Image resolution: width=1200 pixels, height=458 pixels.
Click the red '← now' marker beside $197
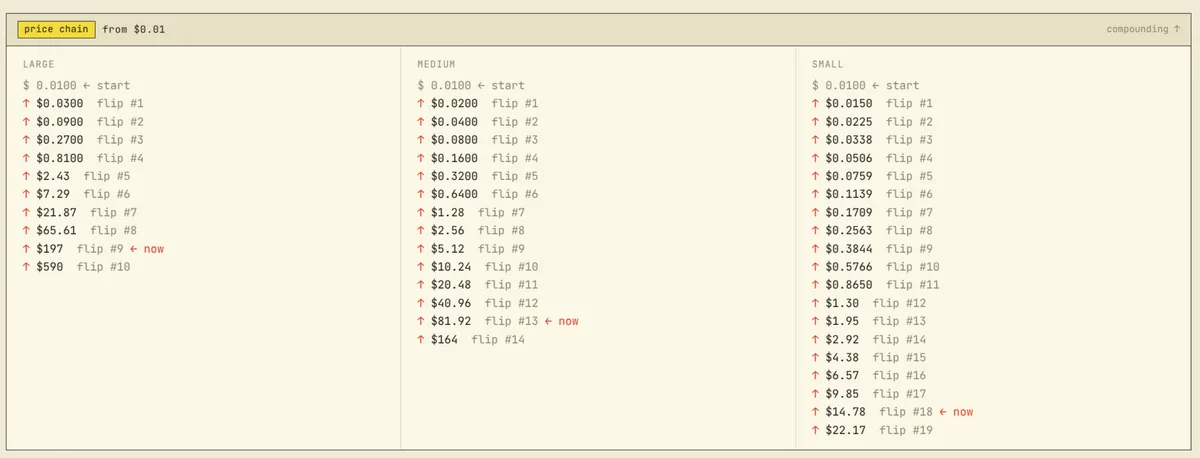pos(147,248)
